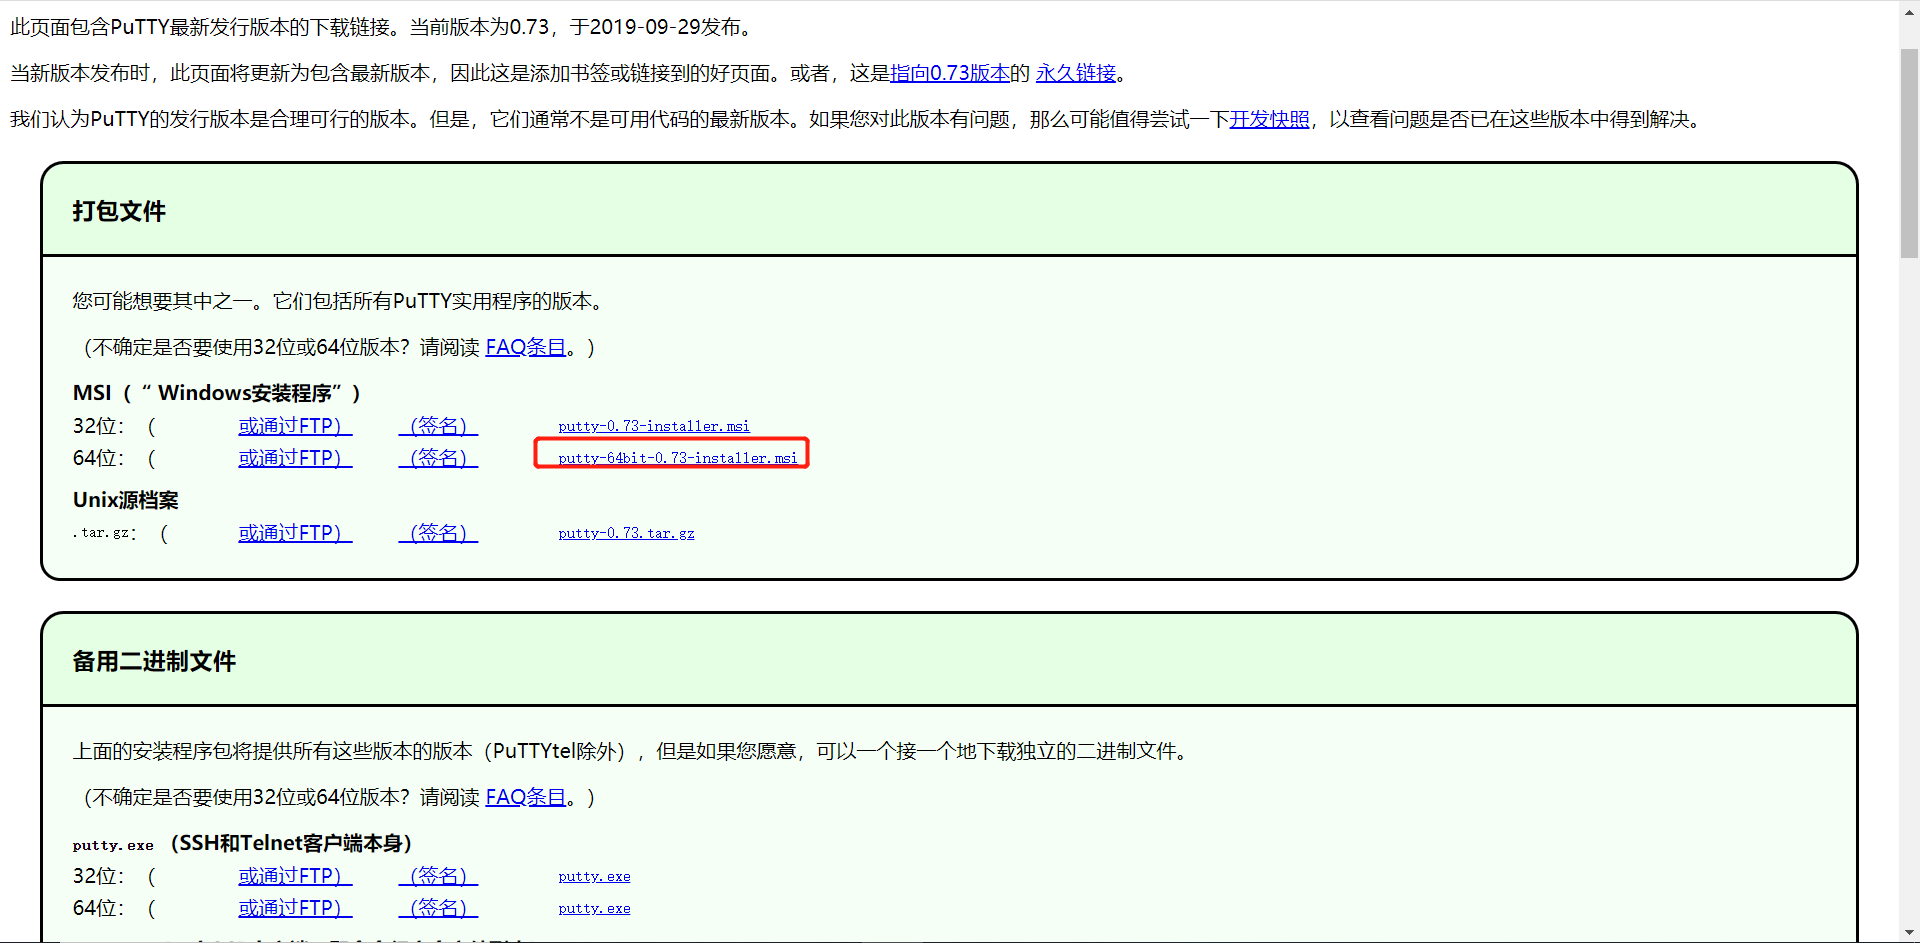
Task: Click the 备用二进制文件 section heading
Action: tap(154, 661)
